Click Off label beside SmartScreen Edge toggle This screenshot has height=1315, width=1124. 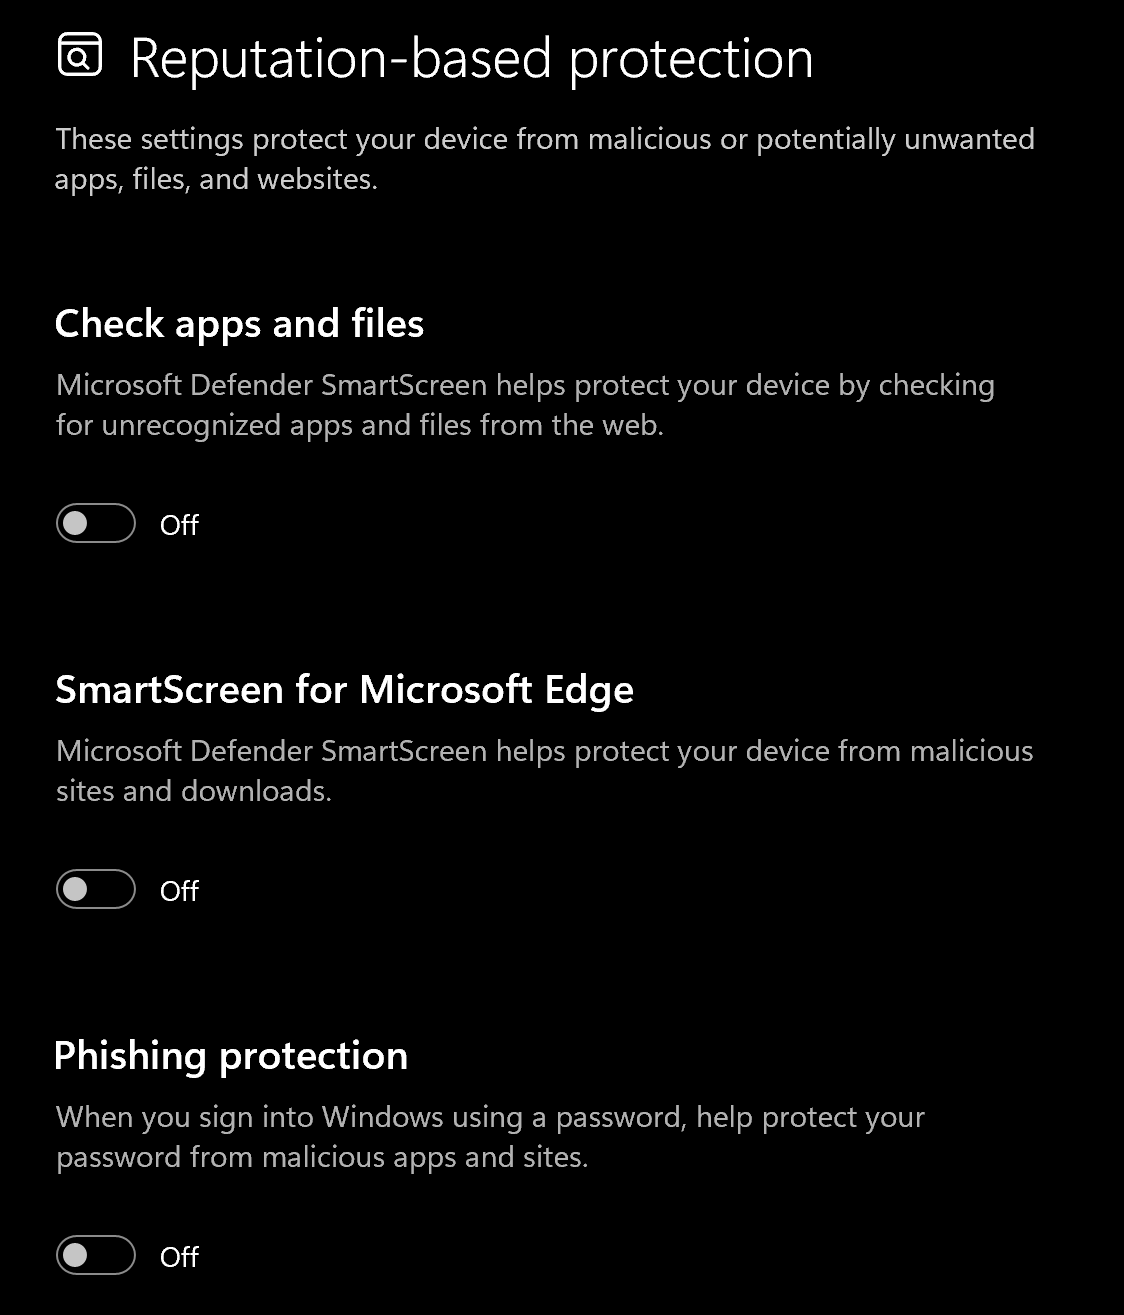tap(179, 891)
